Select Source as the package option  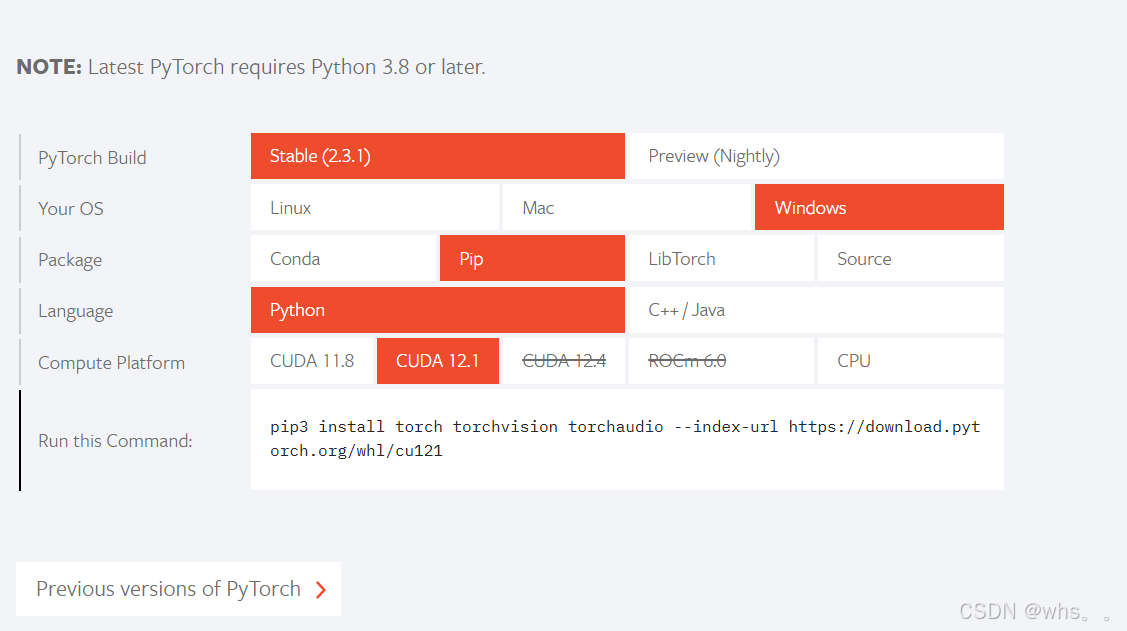pos(910,258)
